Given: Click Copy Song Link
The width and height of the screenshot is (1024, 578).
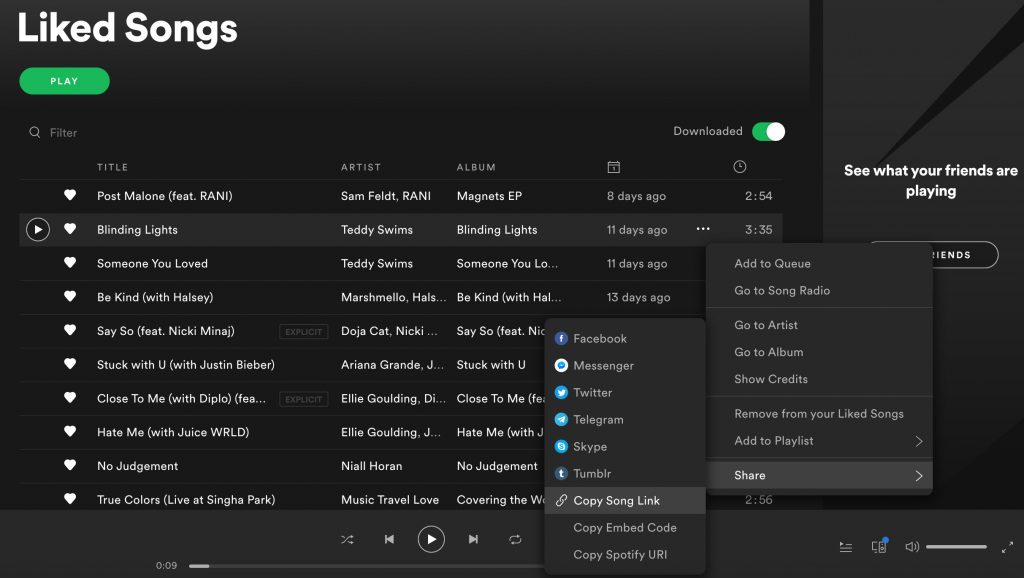Looking at the screenshot, I should (625, 500).
